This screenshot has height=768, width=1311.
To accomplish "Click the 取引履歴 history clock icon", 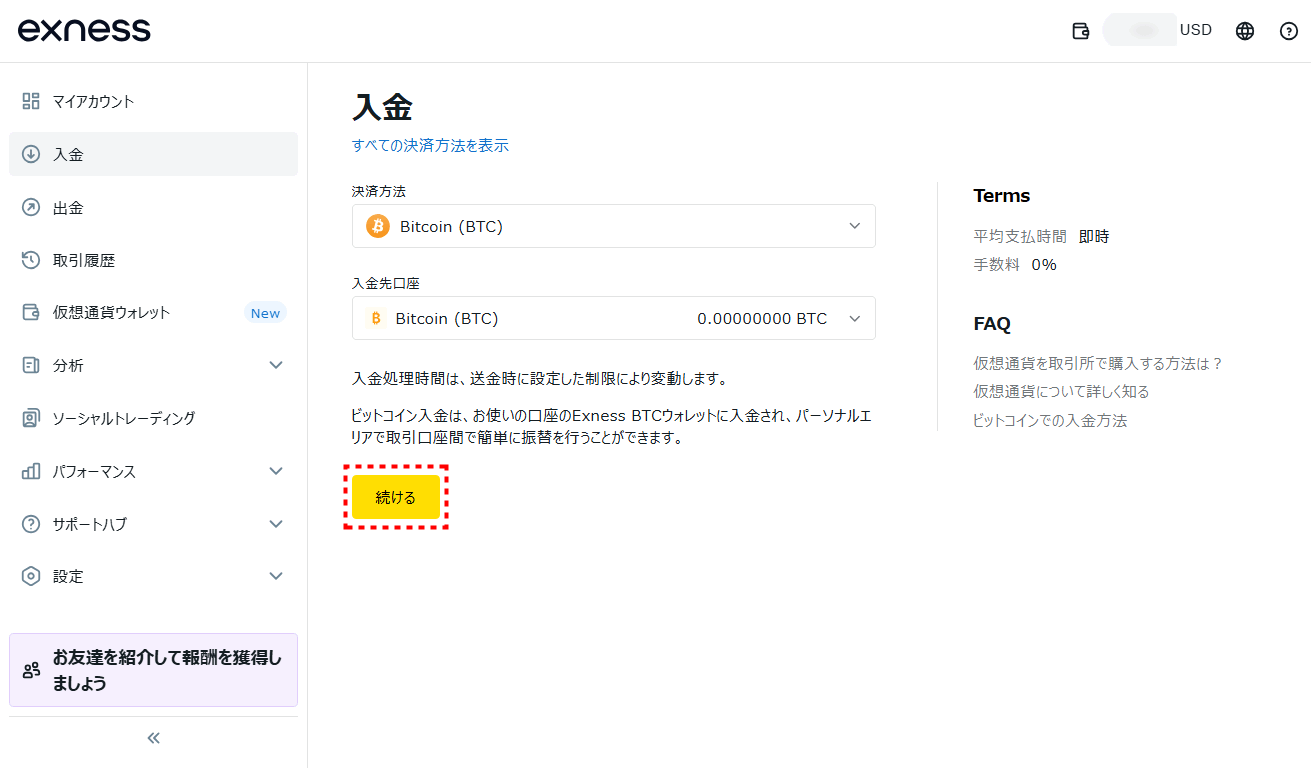I will 31,260.
